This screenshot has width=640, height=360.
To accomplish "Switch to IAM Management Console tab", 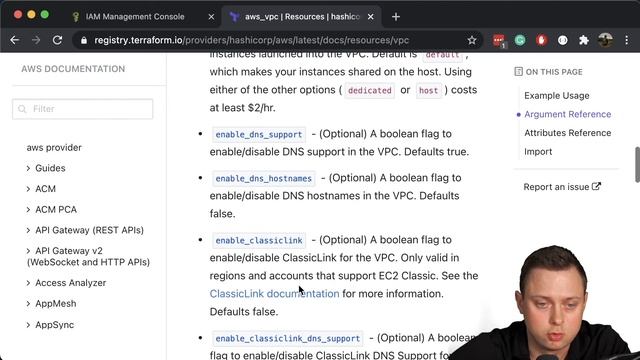I will (135, 17).
